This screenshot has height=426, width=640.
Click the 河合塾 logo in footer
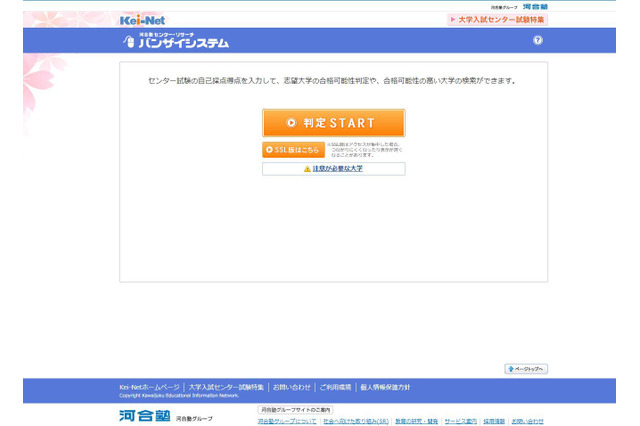coord(144,416)
